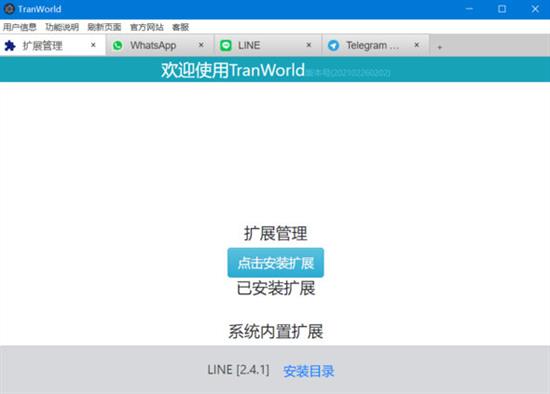Click the 点击安装扩展 button
550x394 pixels.
276,263
